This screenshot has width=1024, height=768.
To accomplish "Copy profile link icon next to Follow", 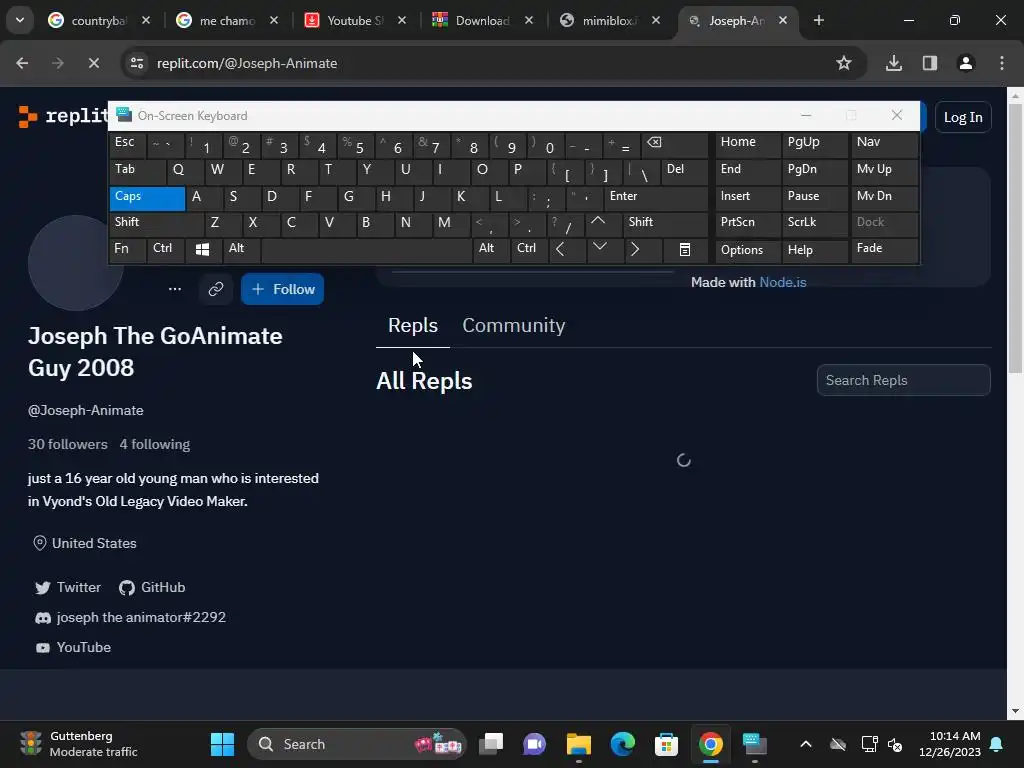I will click(216, 289).
